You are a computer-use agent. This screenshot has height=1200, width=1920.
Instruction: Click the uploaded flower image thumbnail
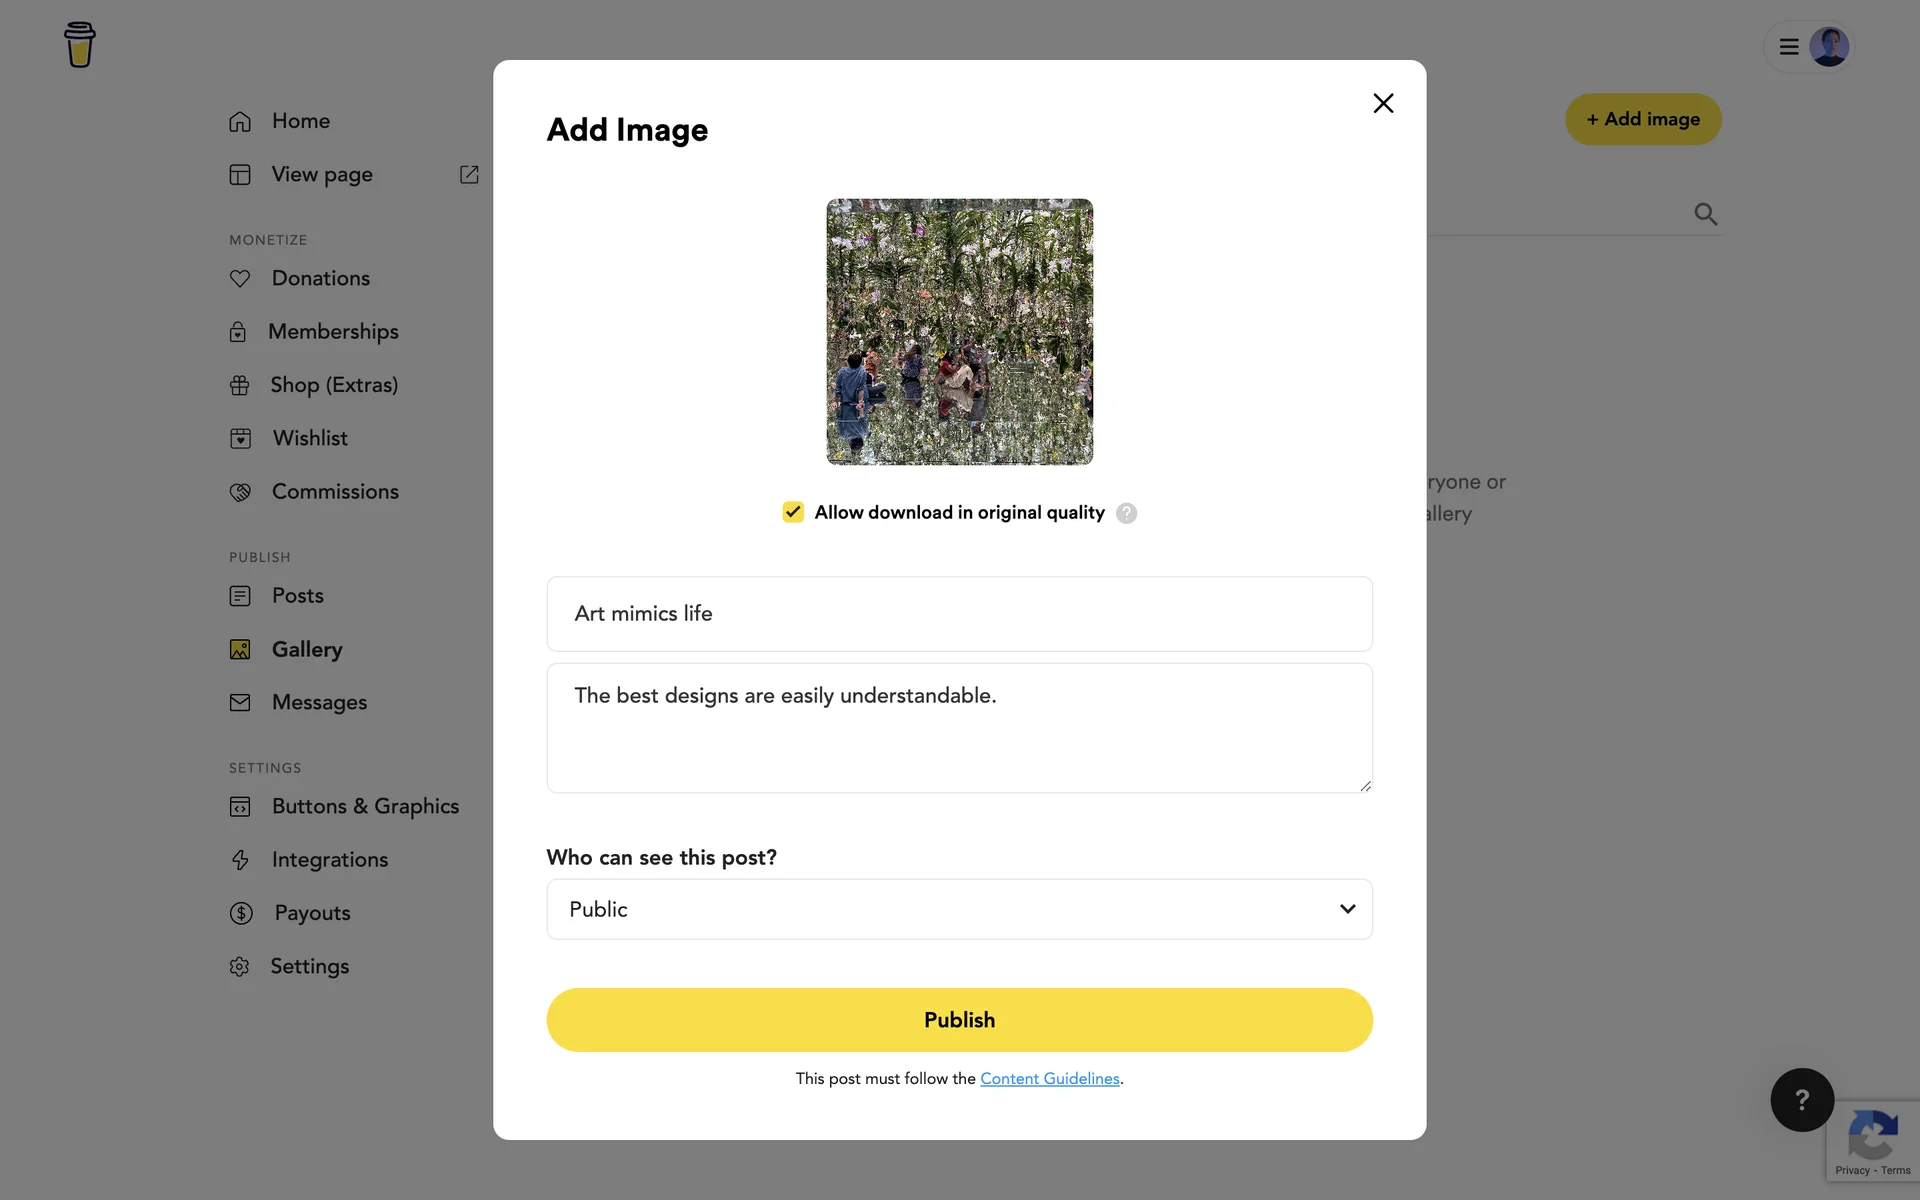(959, 331)
